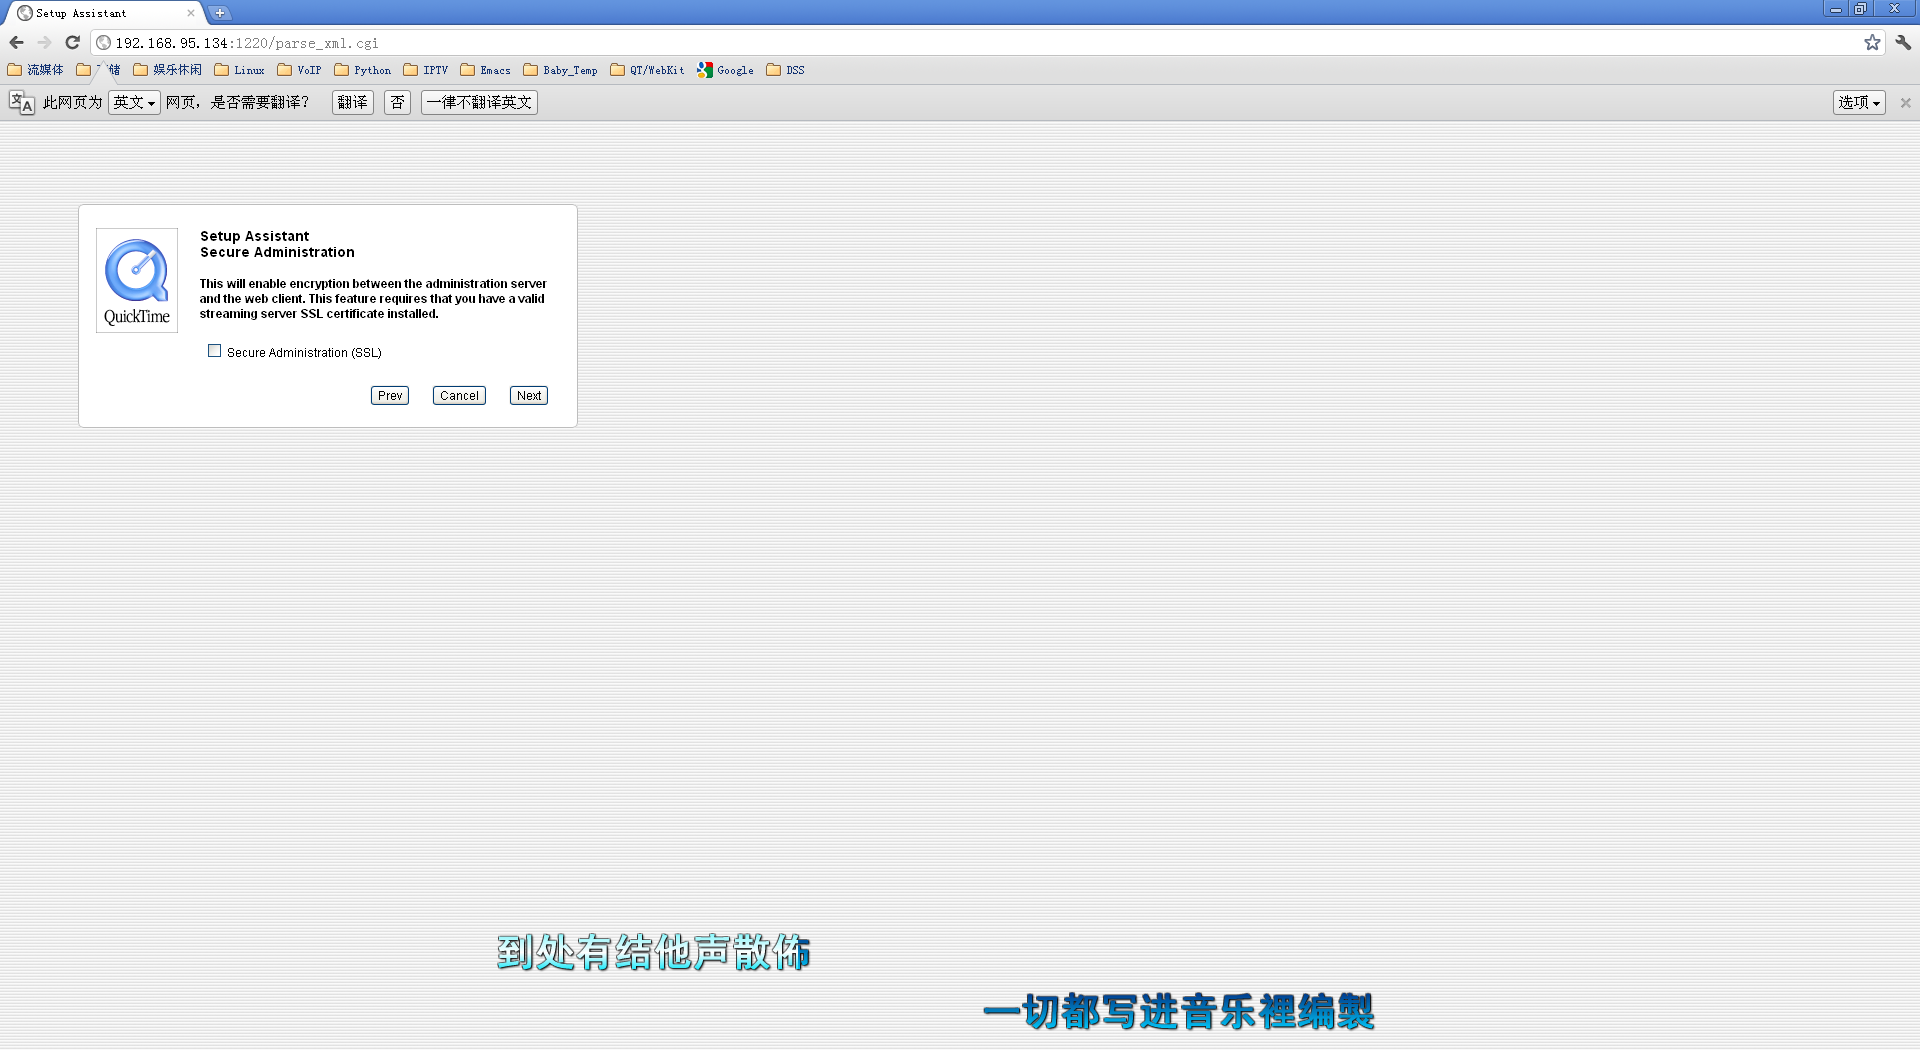The width and height of the screenshot is (1920, 1050).
Task: Open the 选项 options dropdown
Action: (x=1859, y=102)
